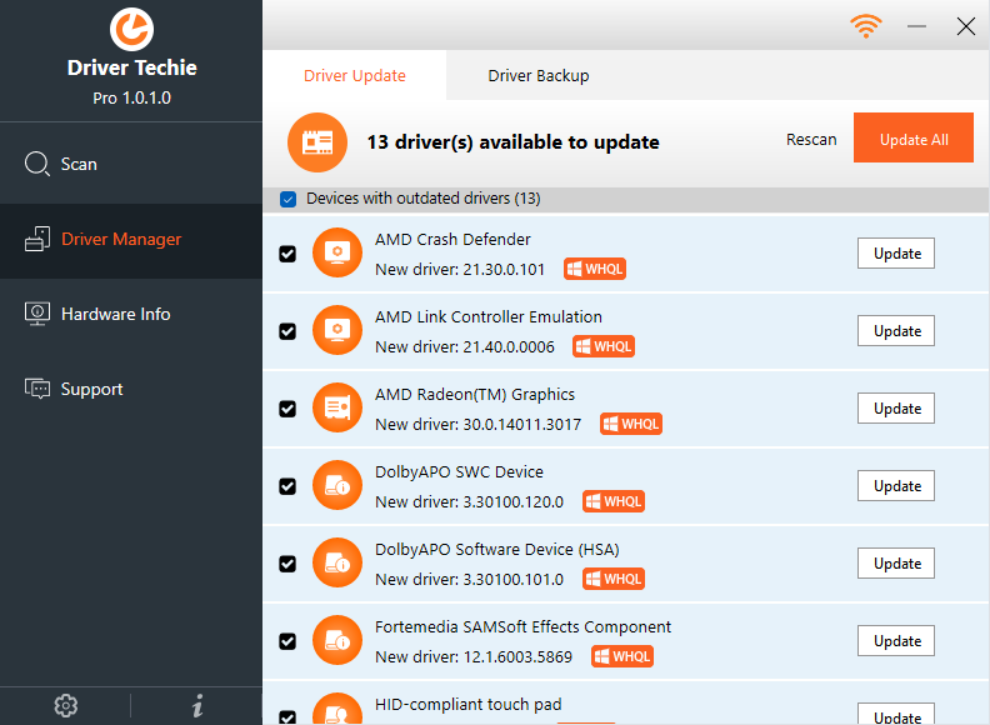This screenshot has height=725, width=990.
Task: Click the orange Wi-Fi status icon
Action: coord(866,26)
